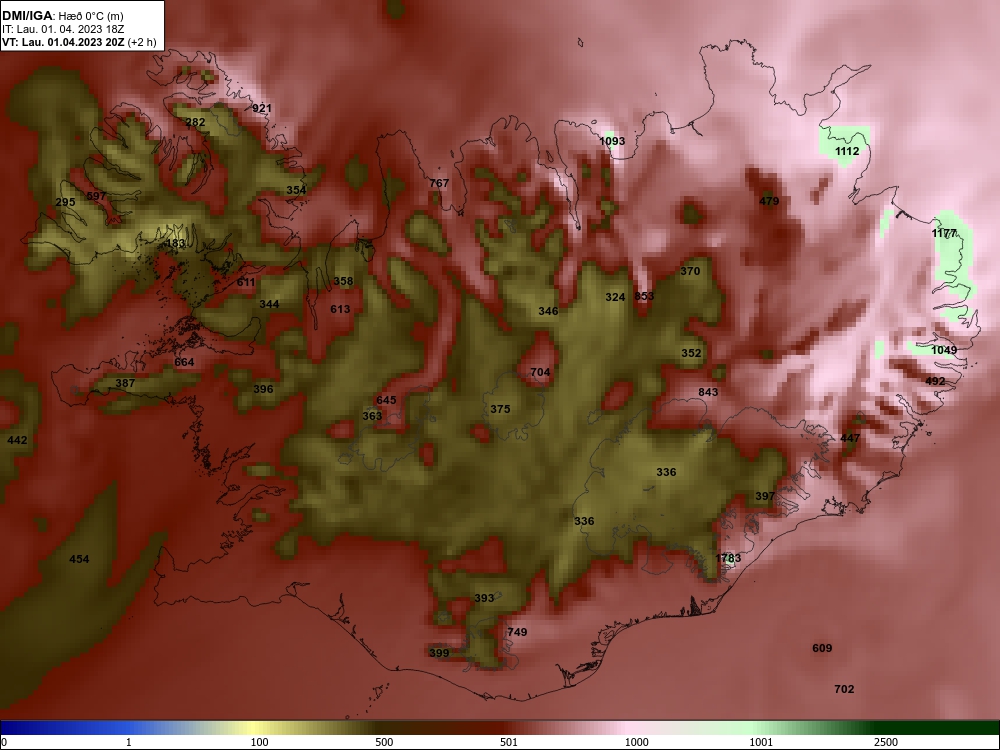Click the map value 344

coord(269,304)
